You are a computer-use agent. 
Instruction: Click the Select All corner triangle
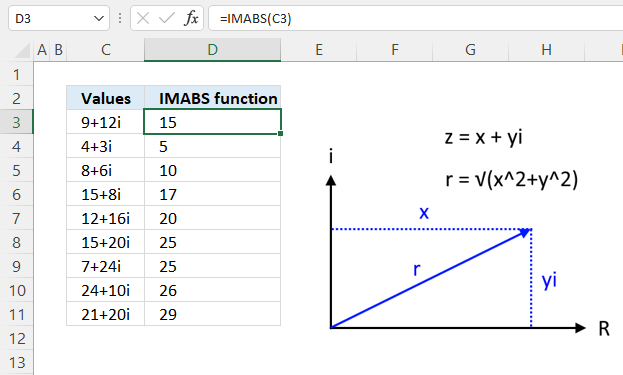(23, 50)
